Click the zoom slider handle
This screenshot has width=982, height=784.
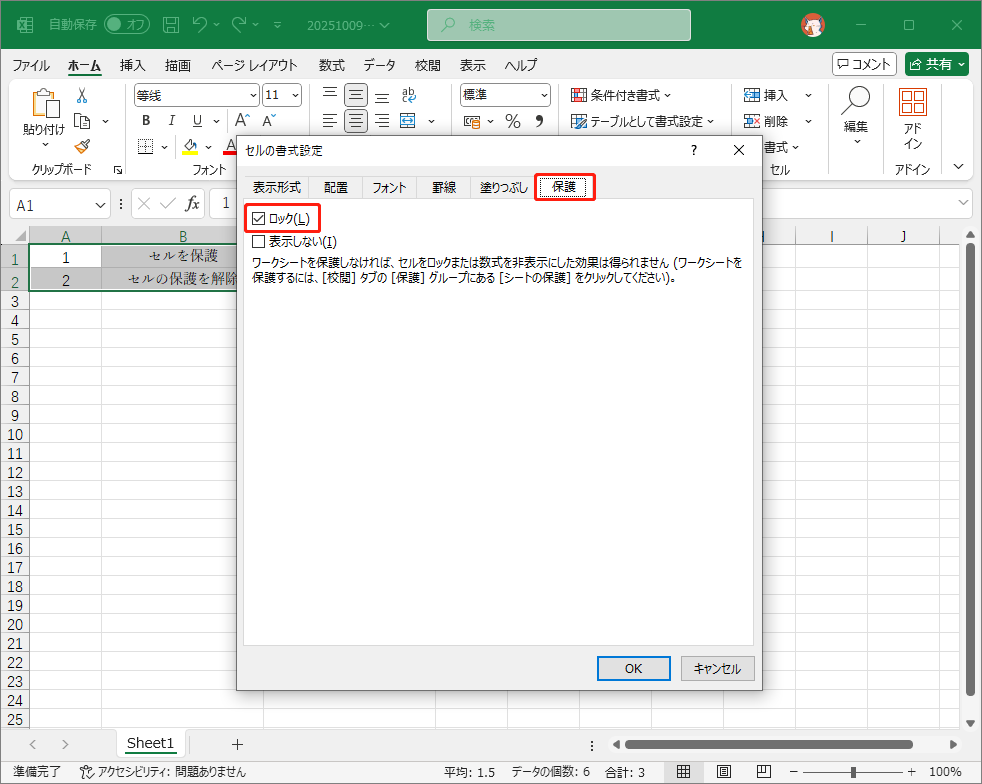(x=853, y=772)
